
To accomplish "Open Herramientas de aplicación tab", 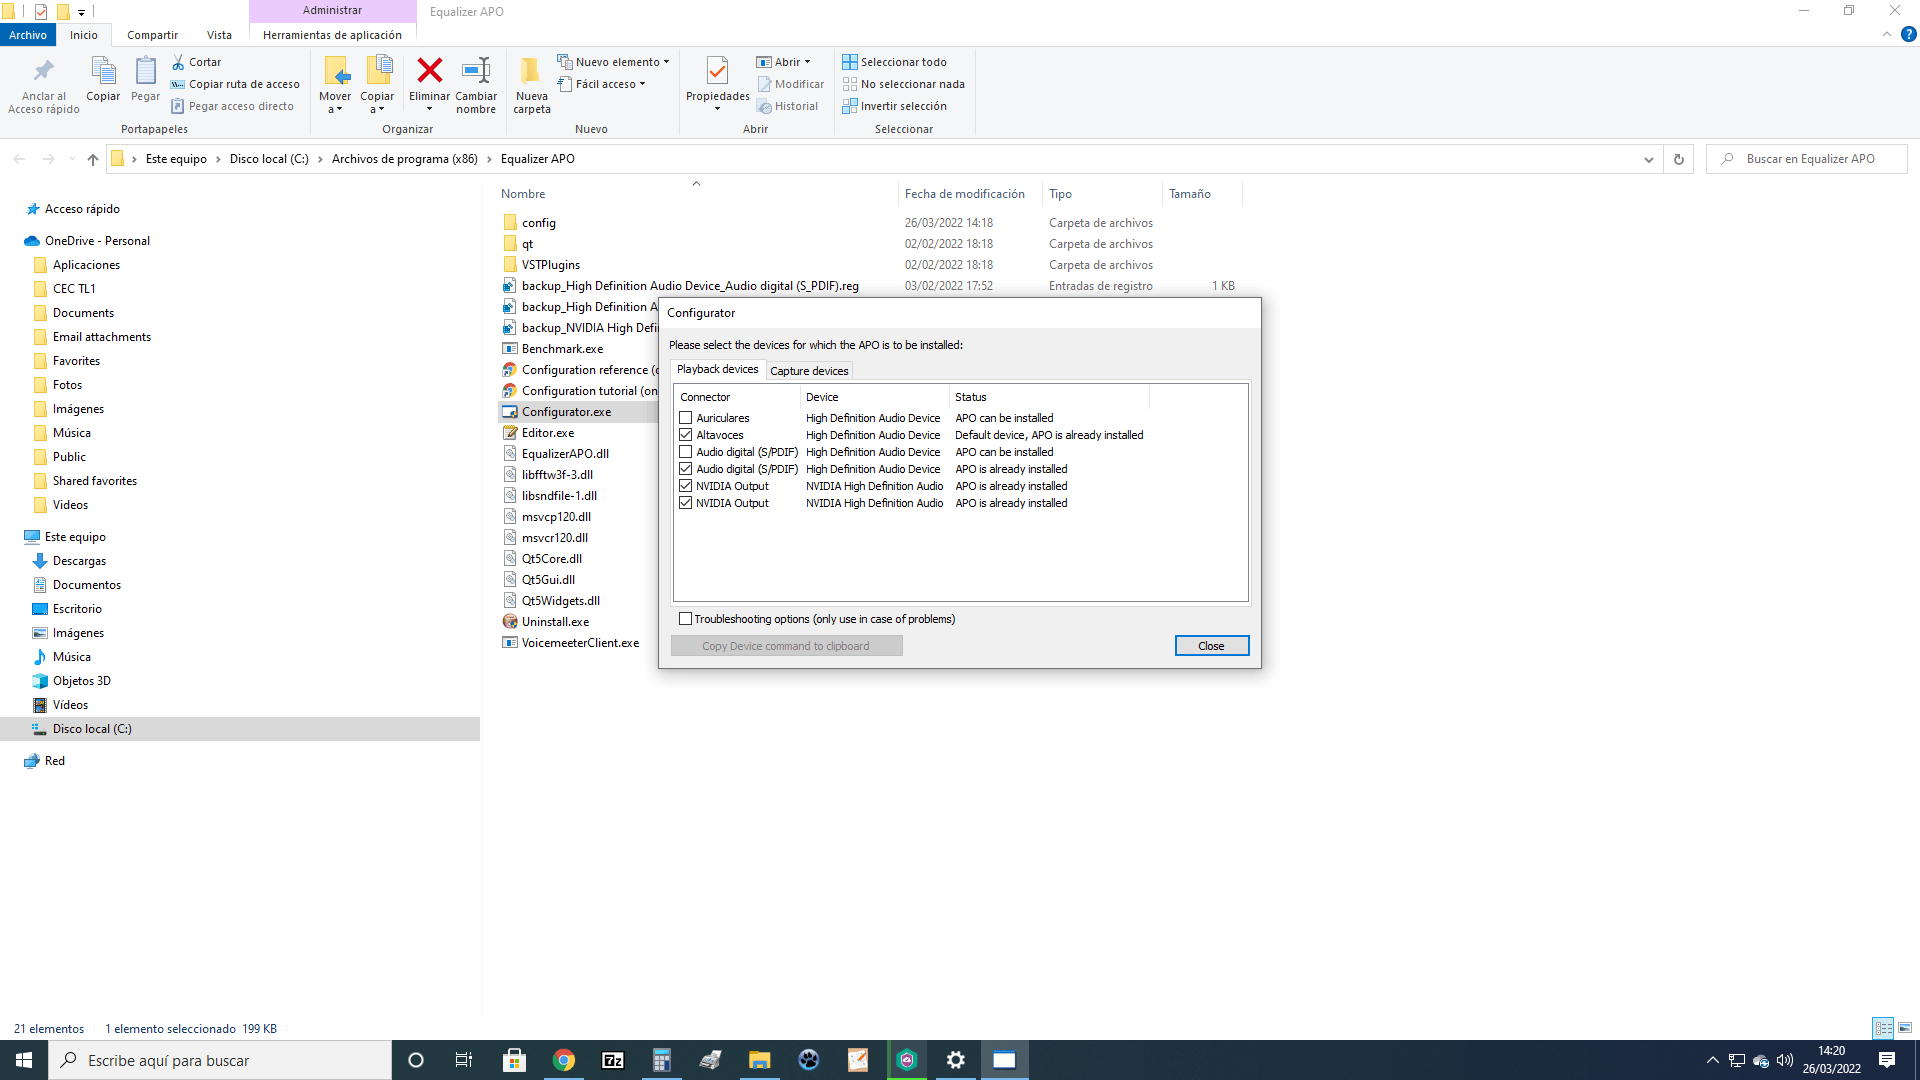I will coord(332,35).
